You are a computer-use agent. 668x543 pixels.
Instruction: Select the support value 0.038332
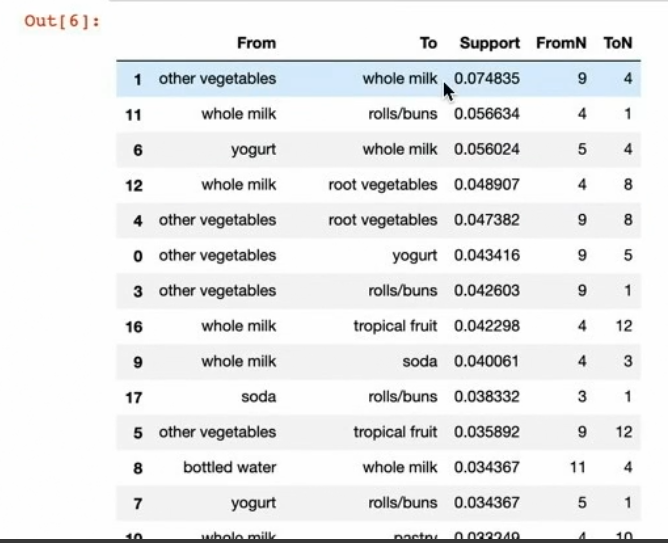click(x=487, y=397)
